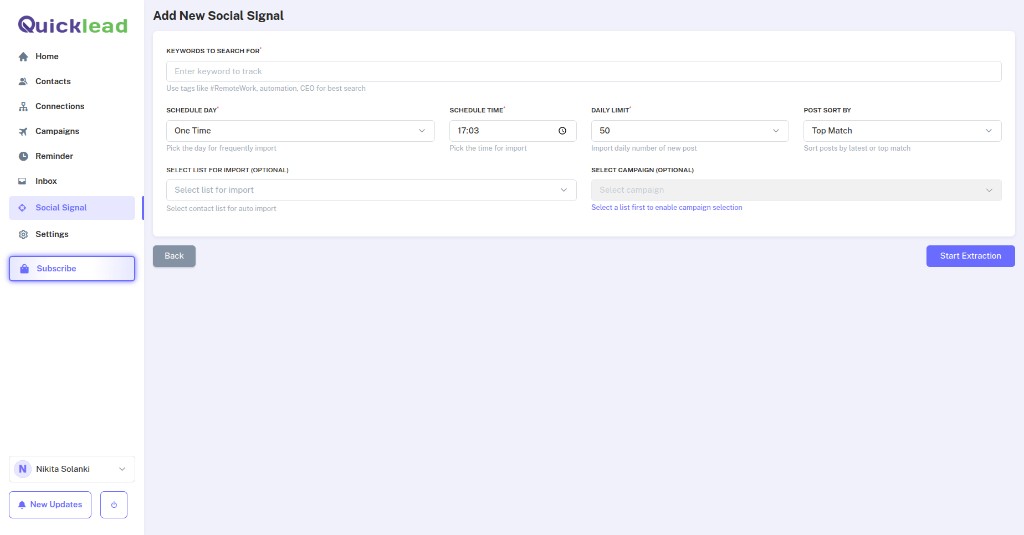
Task: Click hint 'Use tags like #RemoteWork' text
Action: tap(266, 88)
